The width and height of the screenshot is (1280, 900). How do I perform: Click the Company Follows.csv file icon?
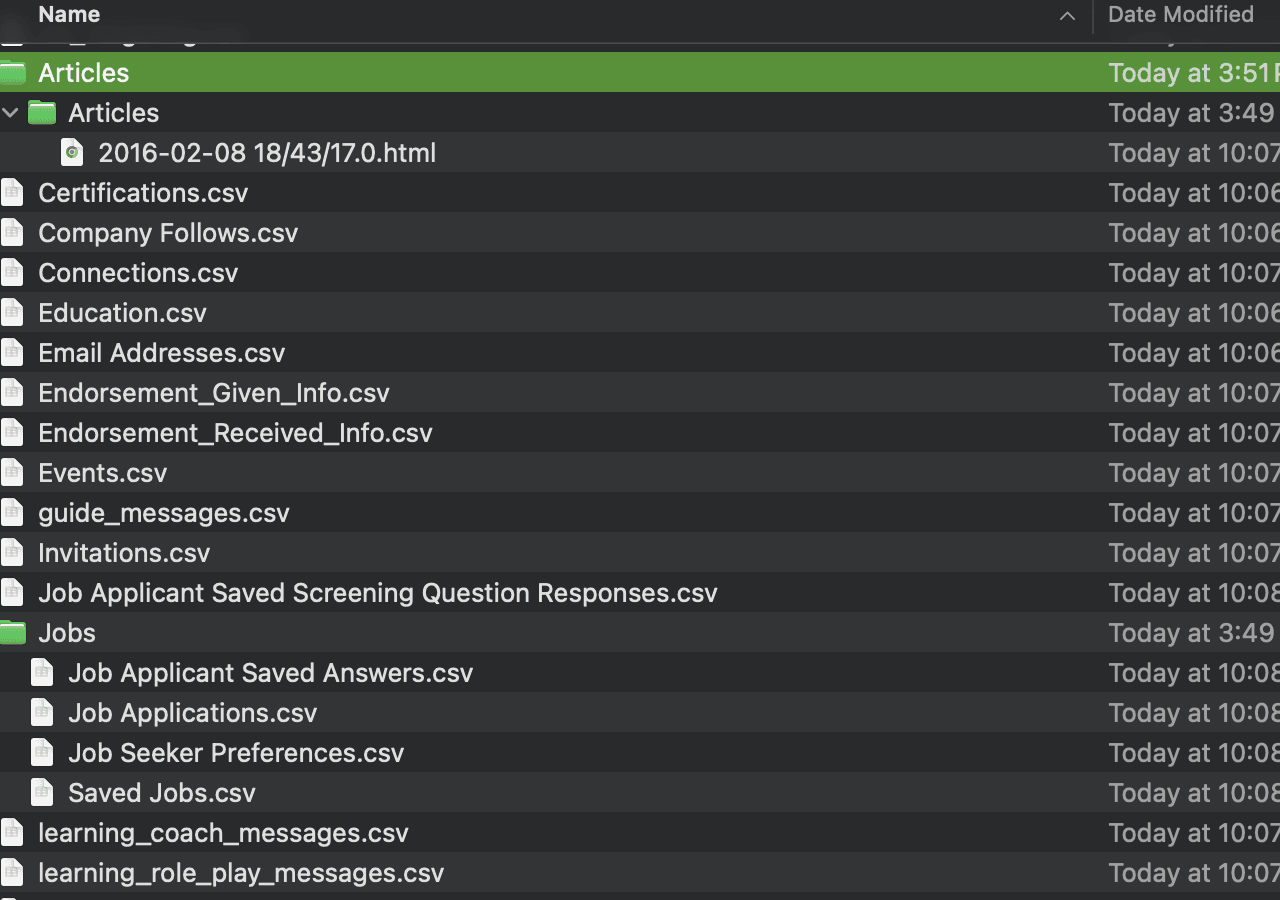(x=12, y=233)
